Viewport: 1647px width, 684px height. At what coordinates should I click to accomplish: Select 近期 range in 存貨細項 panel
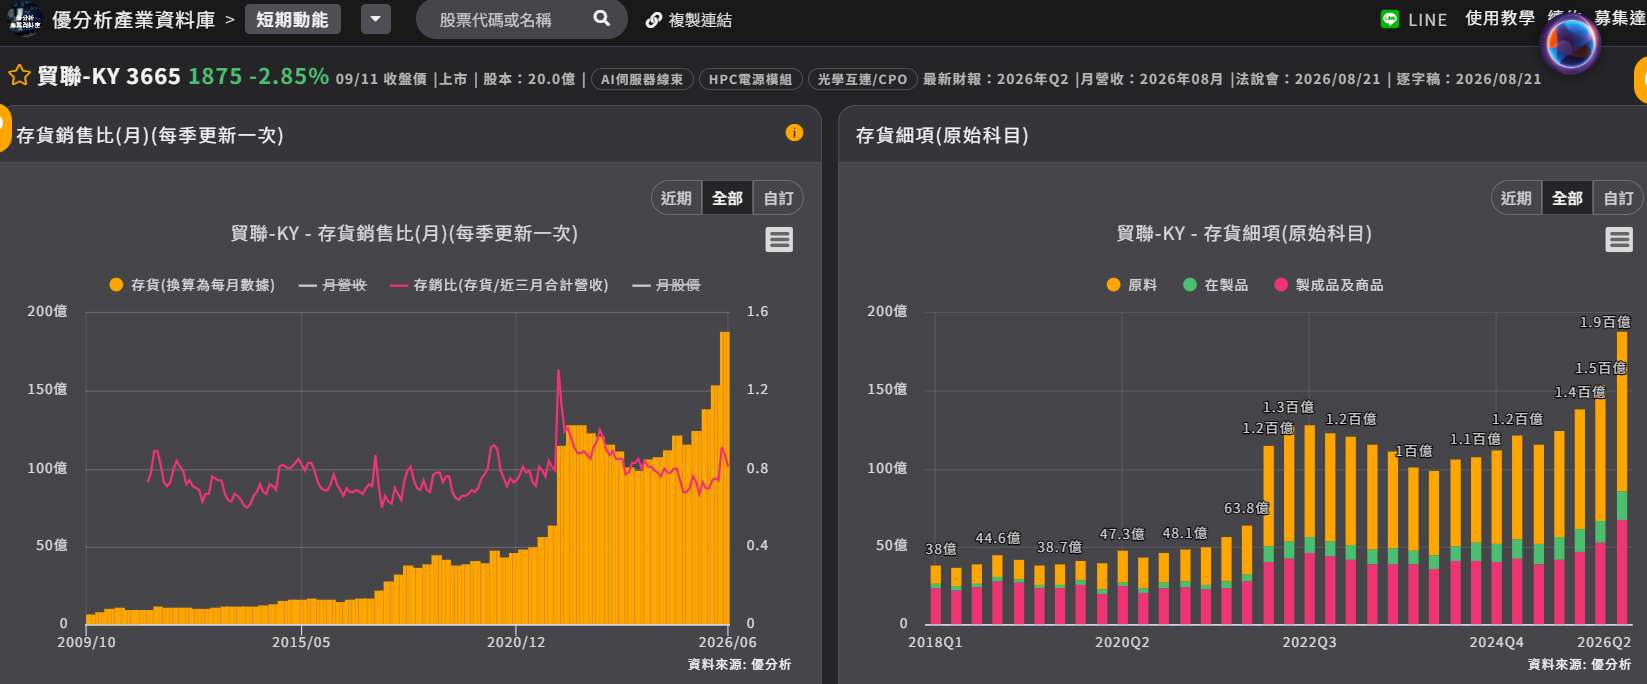tap(1516, 198)
